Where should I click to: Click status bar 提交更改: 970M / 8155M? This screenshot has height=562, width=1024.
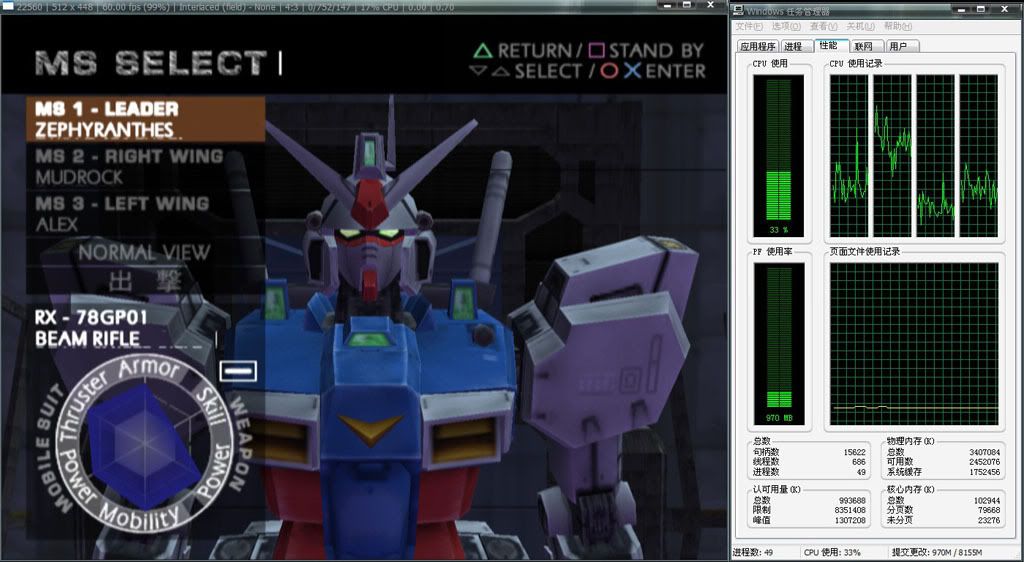pos(937,552)
